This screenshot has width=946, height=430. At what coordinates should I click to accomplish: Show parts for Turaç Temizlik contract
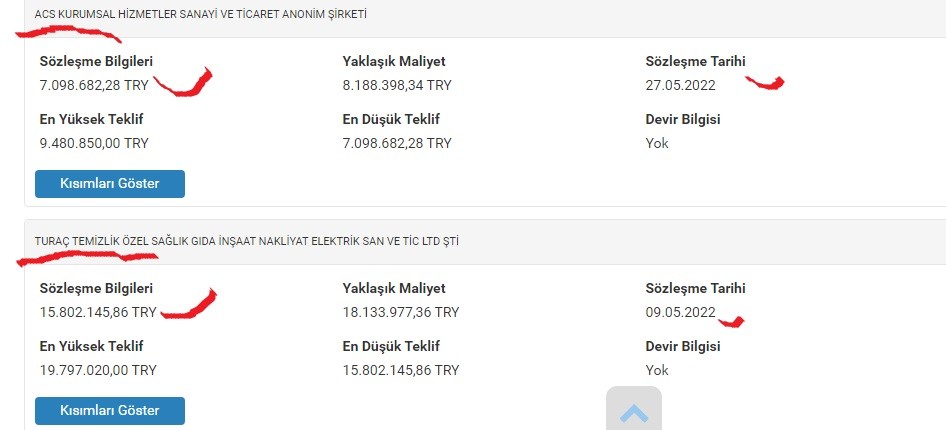110,411
